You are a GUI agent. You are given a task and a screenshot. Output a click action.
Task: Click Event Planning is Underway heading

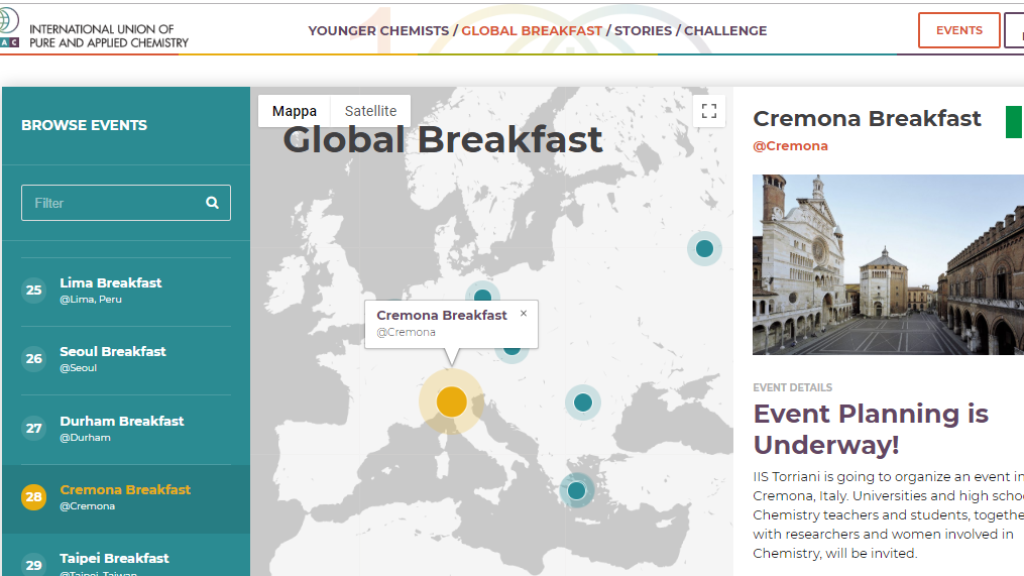[x=871, y=429]
